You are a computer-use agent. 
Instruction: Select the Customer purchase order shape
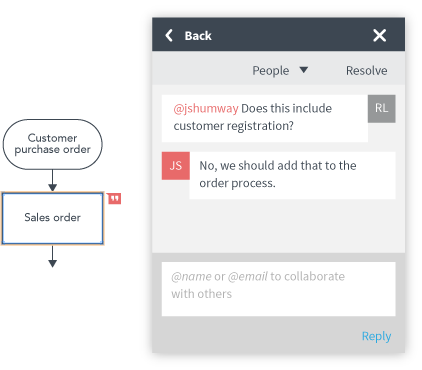coord(53,144)
